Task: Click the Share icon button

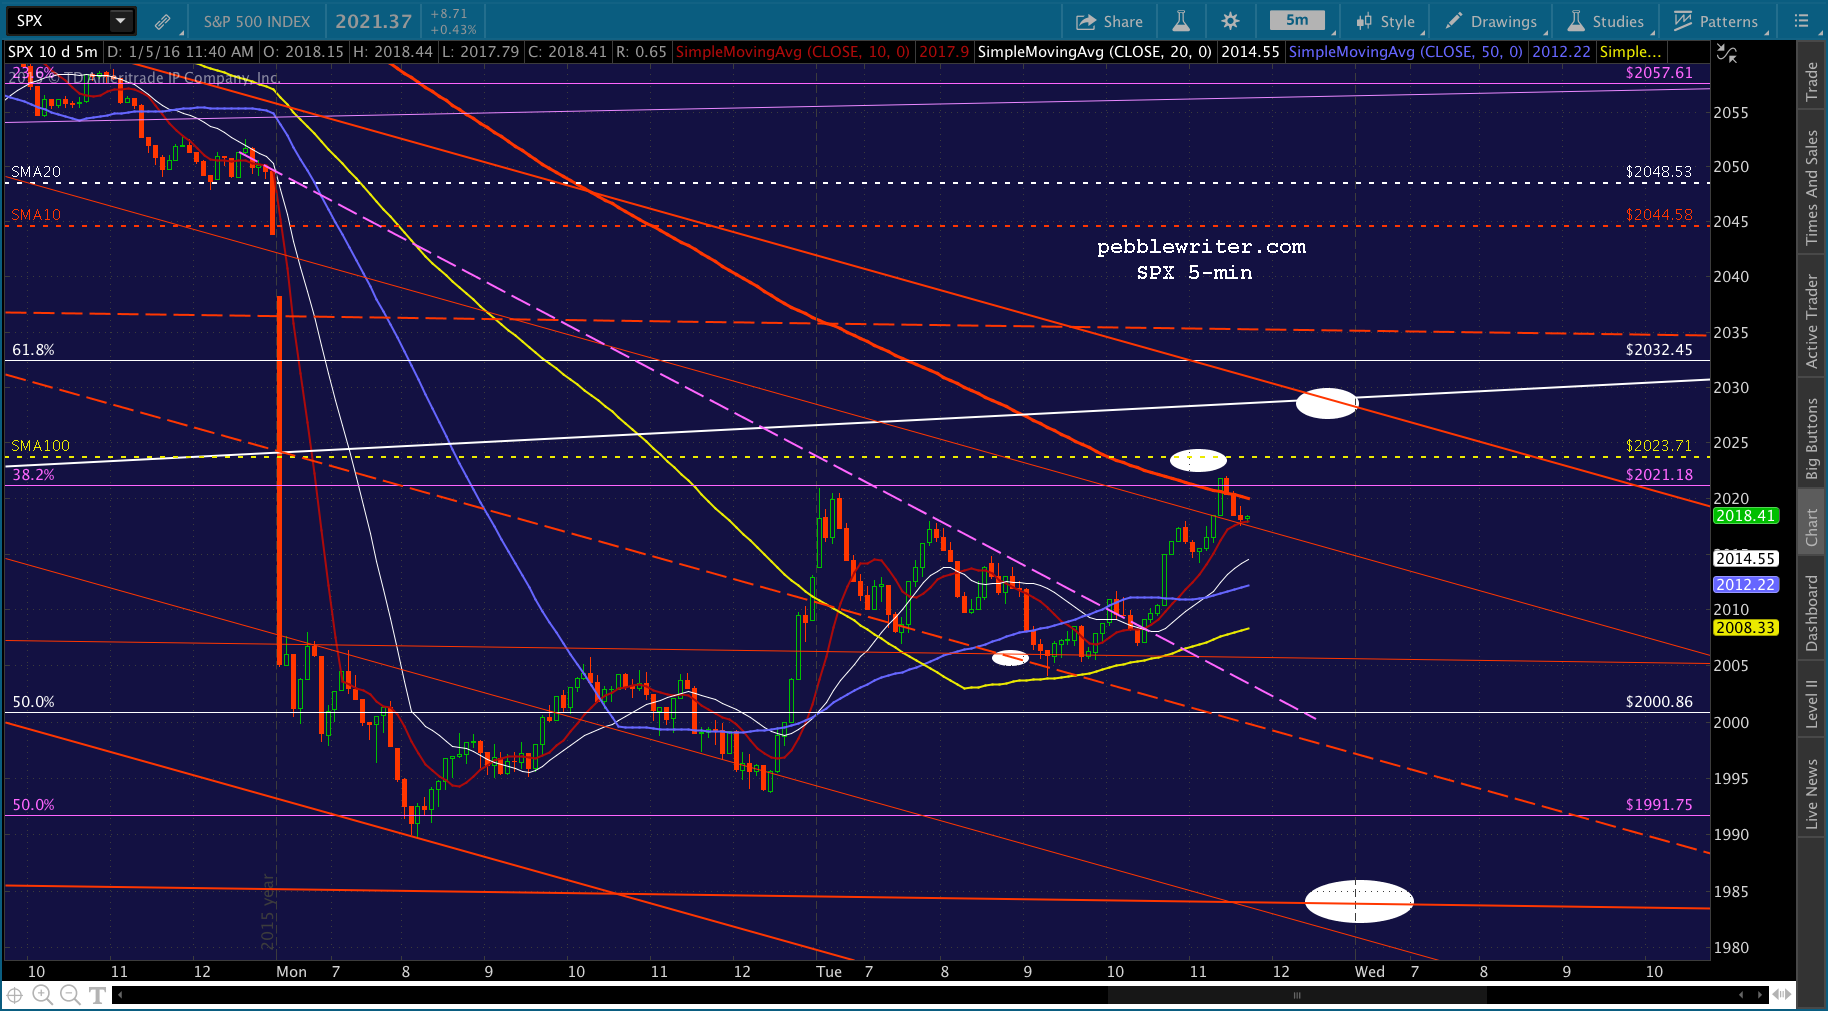Action: (1109, 21)
